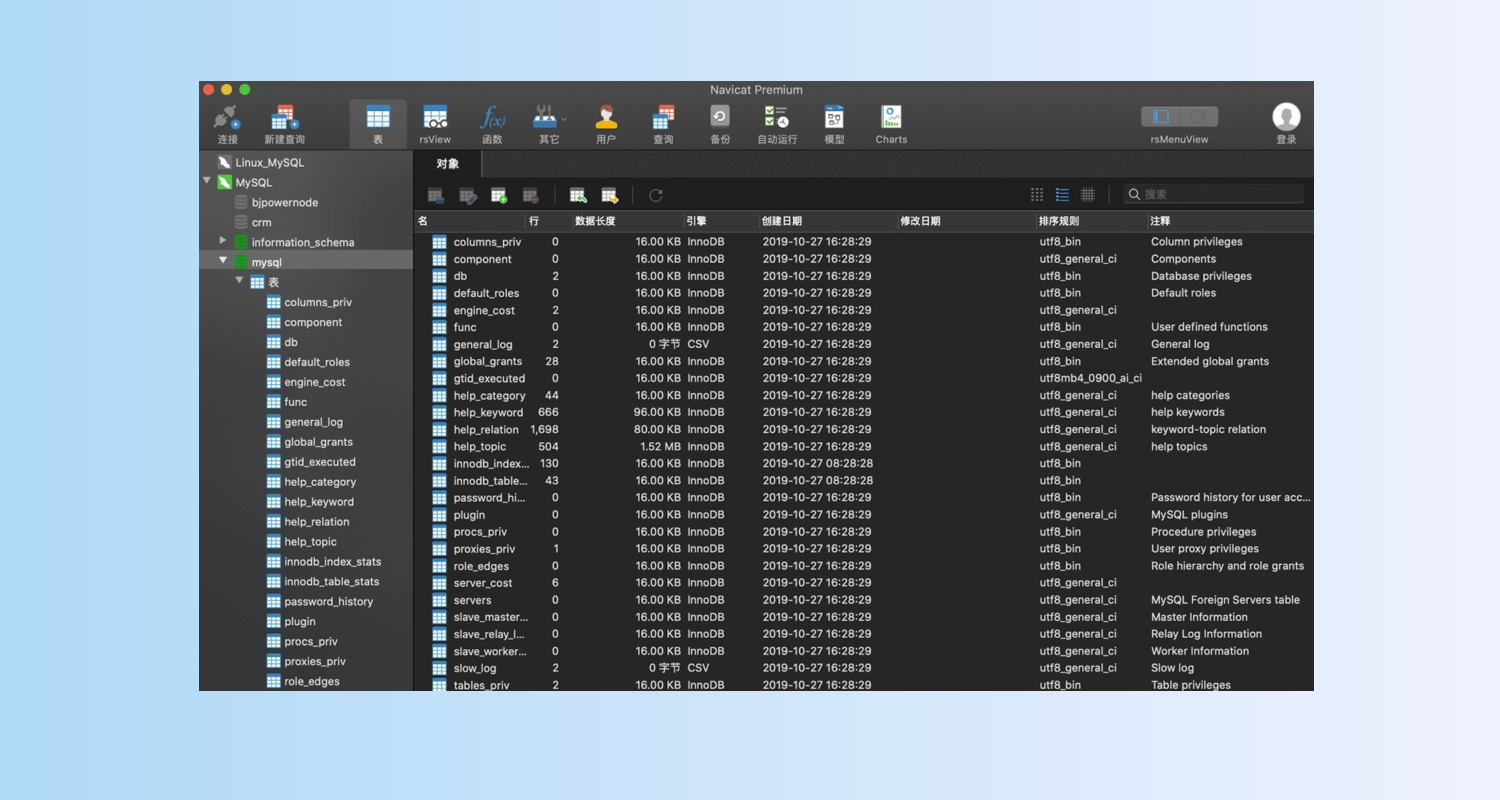1500x800 pixels.
Task: Select engine_cost in the sidebar tree
Action: [314, 382]
